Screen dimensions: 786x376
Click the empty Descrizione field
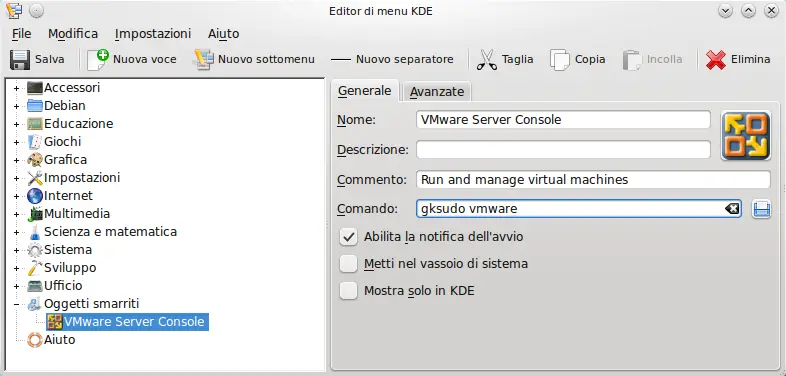(563, 149)
